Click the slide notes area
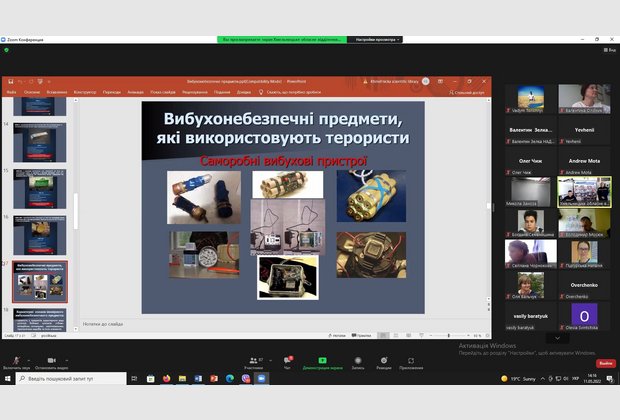This screenshot has height=420, width=620. [280, 323]
